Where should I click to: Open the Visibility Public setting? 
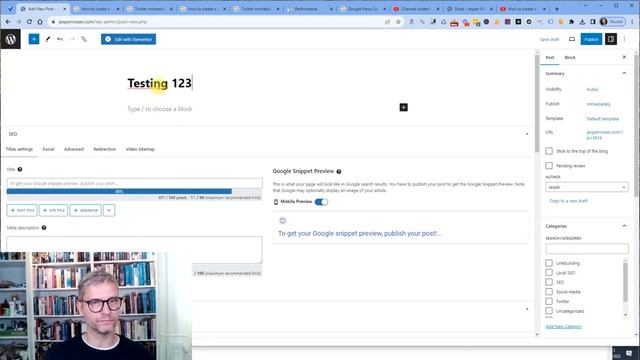point(592,89)
